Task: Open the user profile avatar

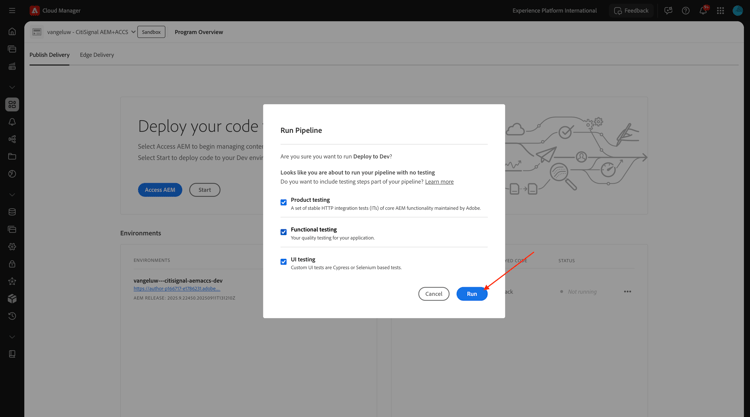Action: click(x=738, y=11)
